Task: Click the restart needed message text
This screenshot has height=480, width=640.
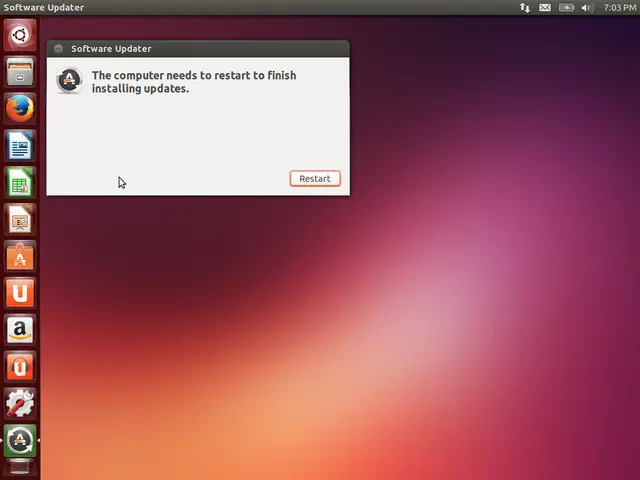Action: pyautogui.click(x=194, y=82)
